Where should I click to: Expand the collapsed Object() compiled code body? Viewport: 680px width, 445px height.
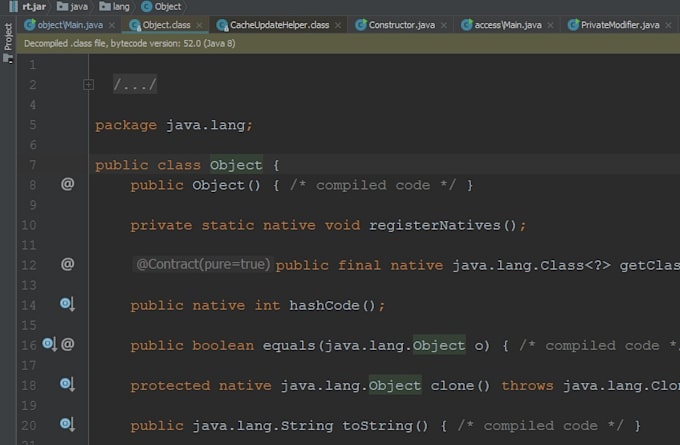coord(380,185)
